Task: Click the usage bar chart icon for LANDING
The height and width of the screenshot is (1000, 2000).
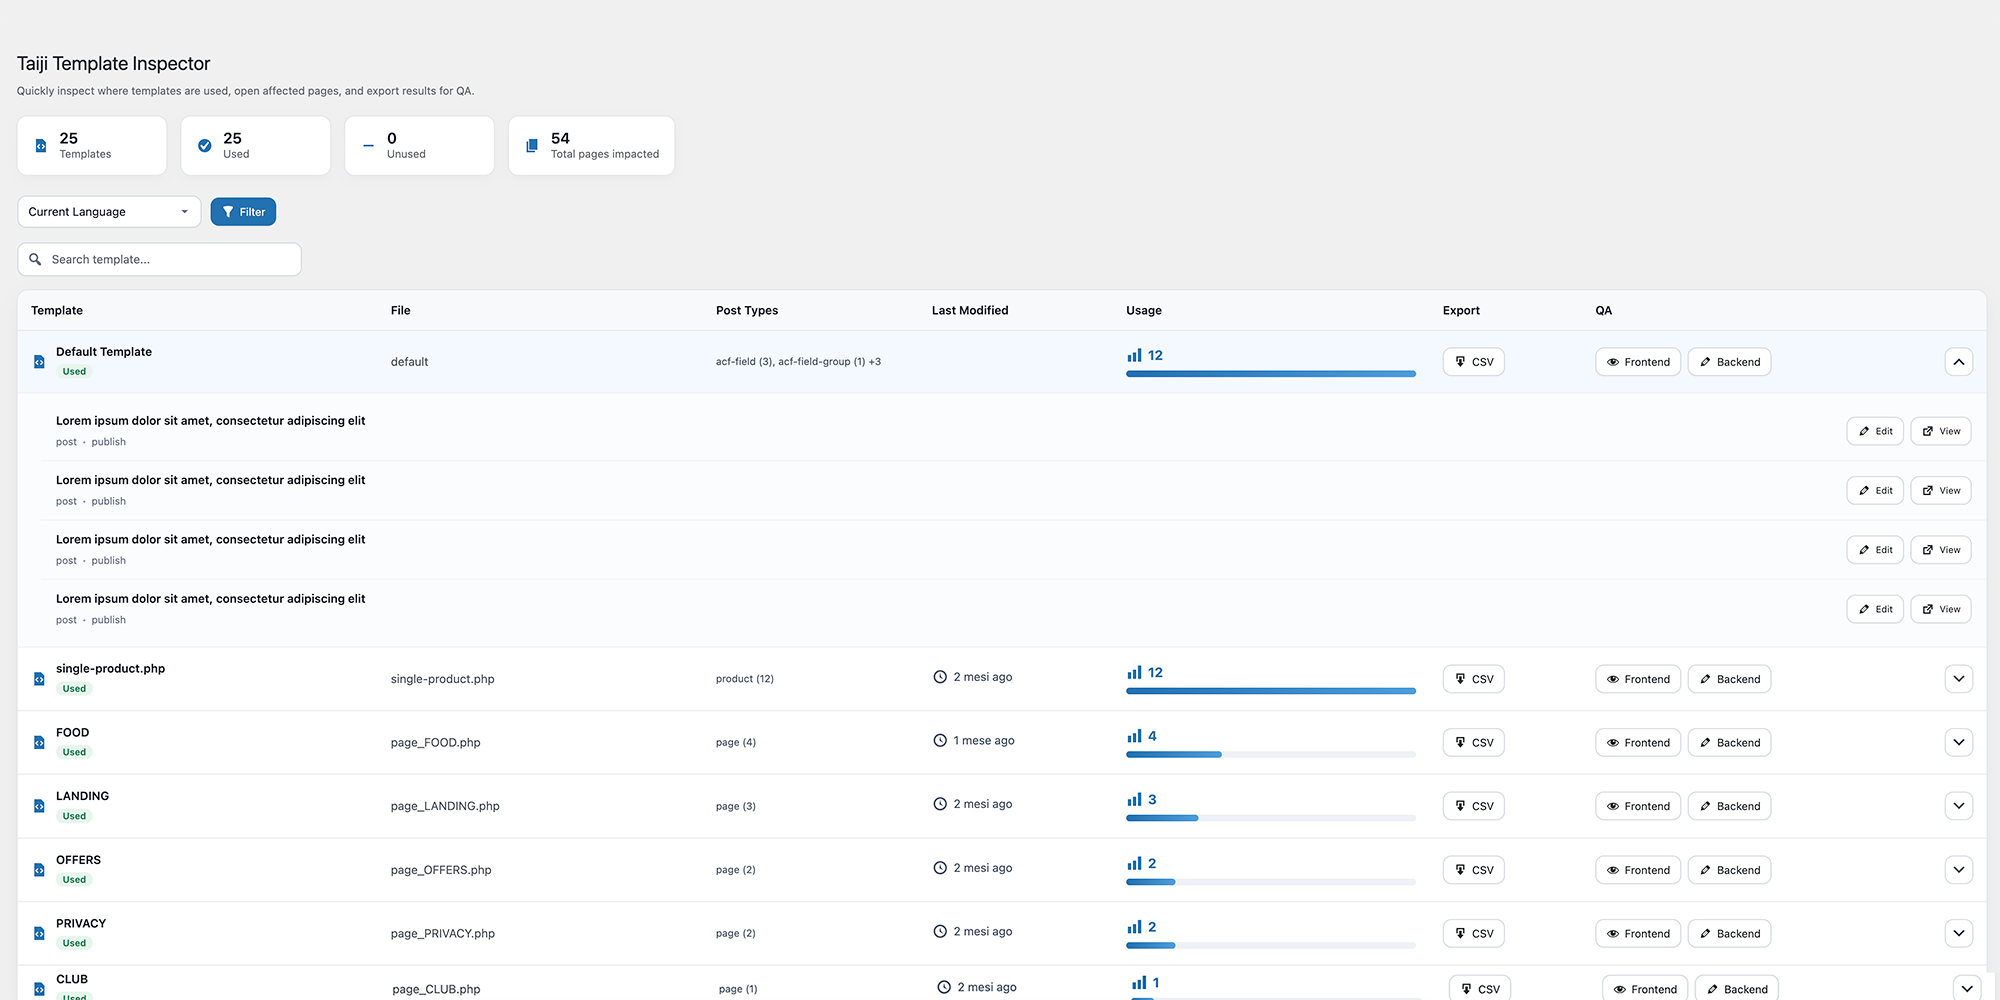Action: click(x=1134, y=800)
